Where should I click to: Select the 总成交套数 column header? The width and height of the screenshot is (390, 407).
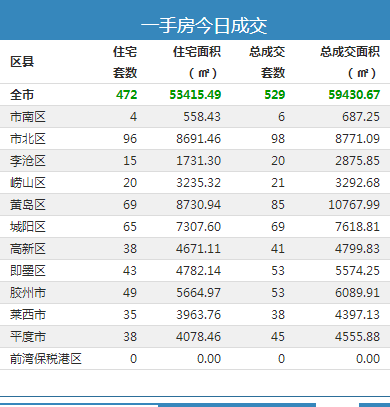click(x=267, y=62)
